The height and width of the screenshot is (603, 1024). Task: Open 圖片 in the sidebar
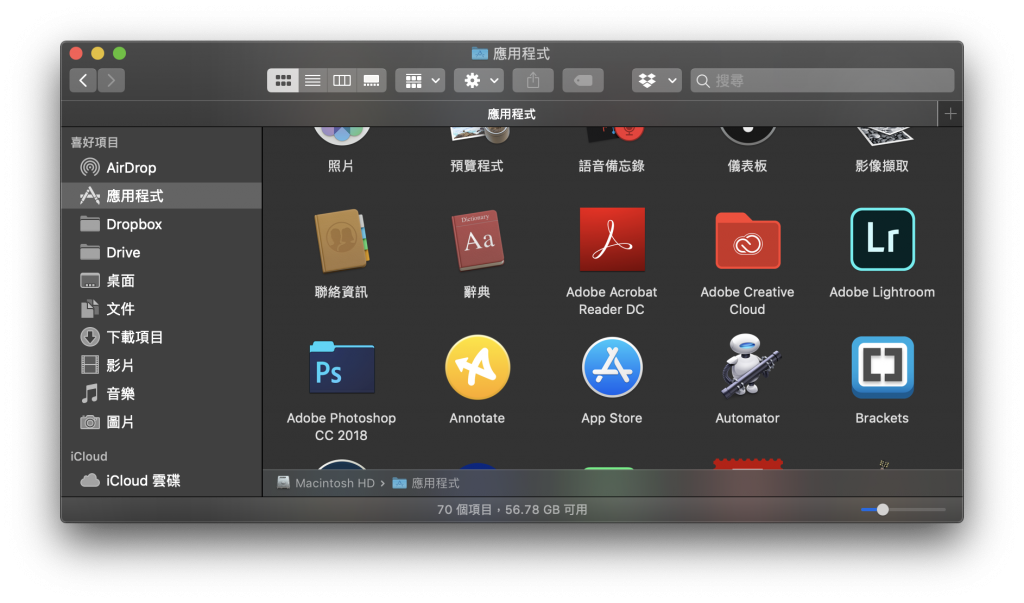[161, 422]
